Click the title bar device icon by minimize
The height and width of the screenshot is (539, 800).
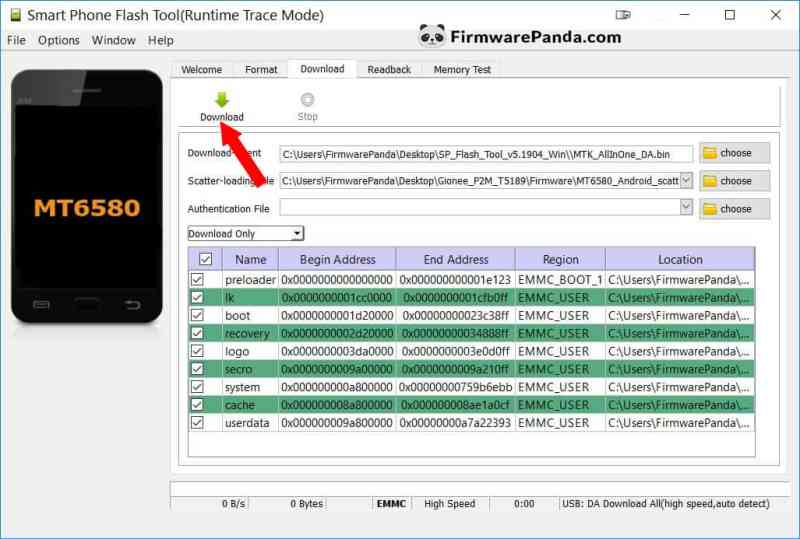623,15
